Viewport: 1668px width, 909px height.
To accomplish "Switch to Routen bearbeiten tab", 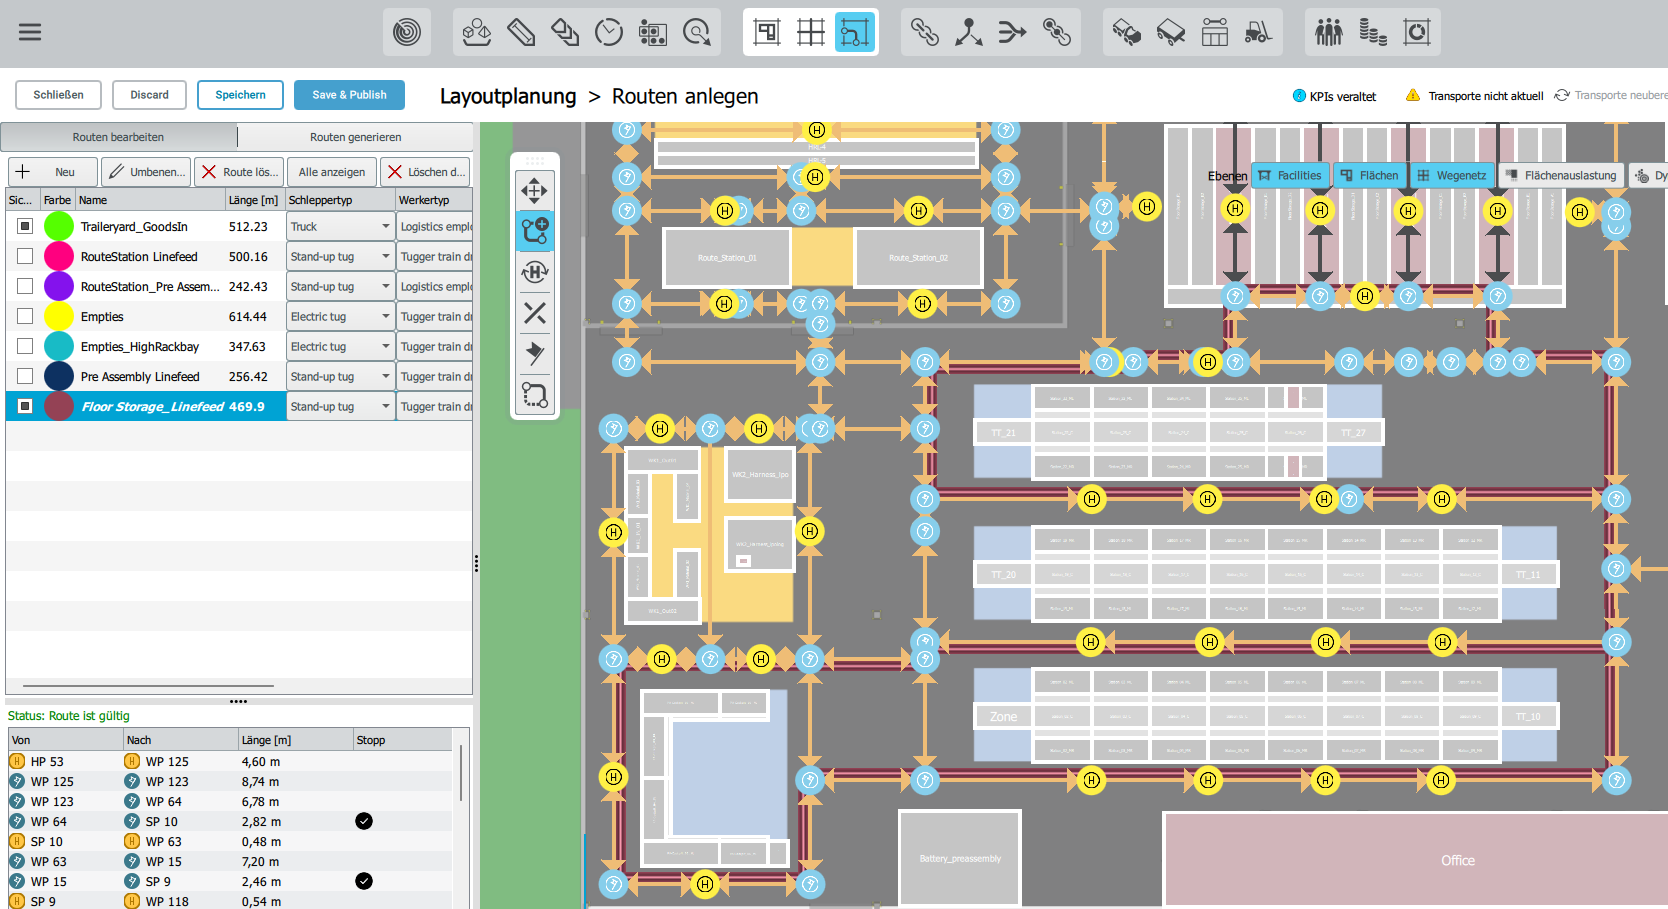I will [x=118, y=137].
